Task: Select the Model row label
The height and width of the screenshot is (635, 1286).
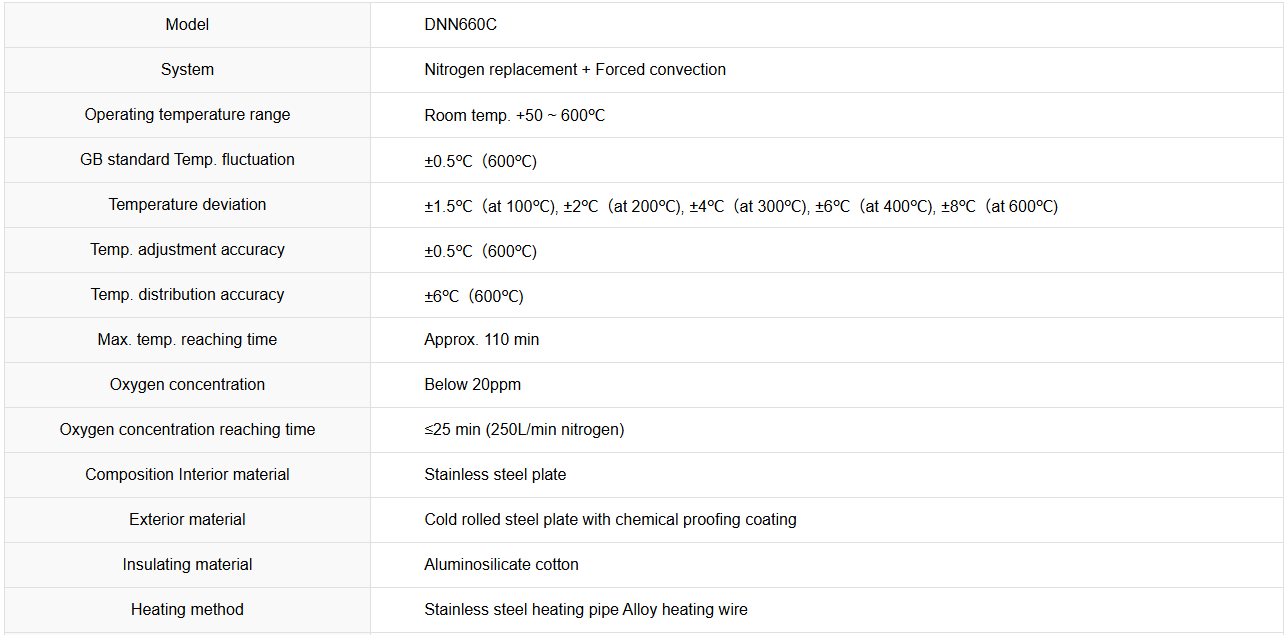Action: click(x=187, y=25)
